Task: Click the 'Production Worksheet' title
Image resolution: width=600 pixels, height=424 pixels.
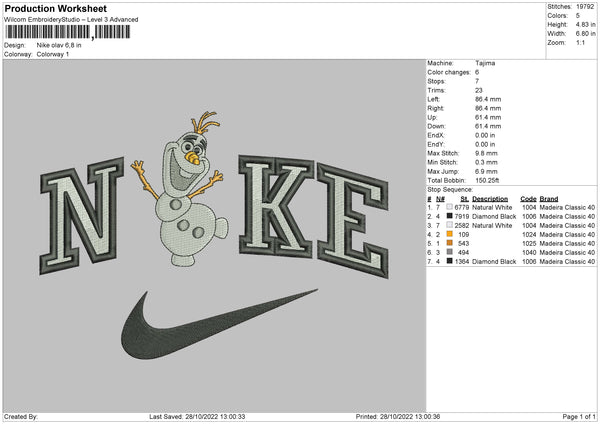Action: click(x=55, y=8)
